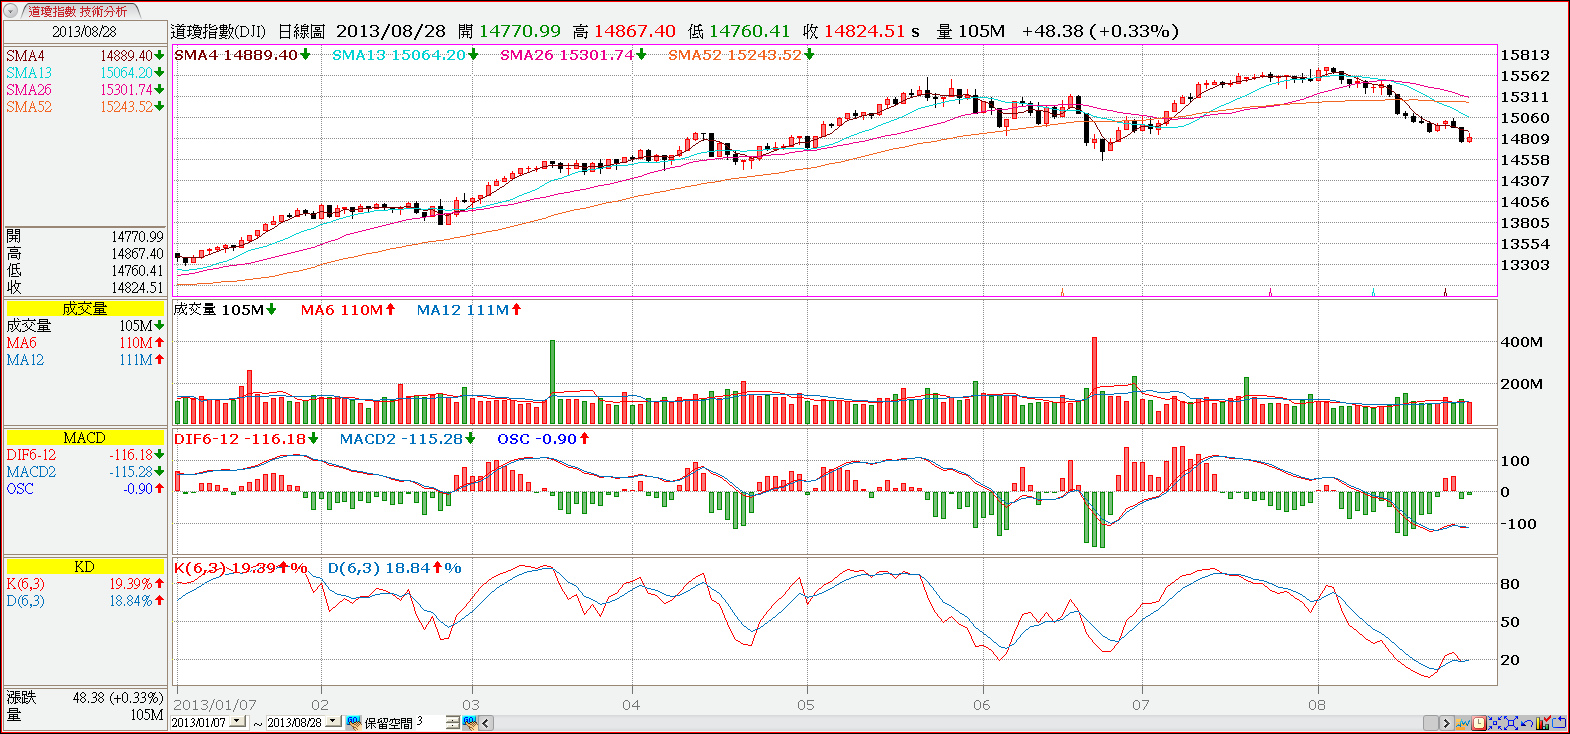Click the 成交量 105M chart legend
The image size is (1570, 734).
(225, 310)
